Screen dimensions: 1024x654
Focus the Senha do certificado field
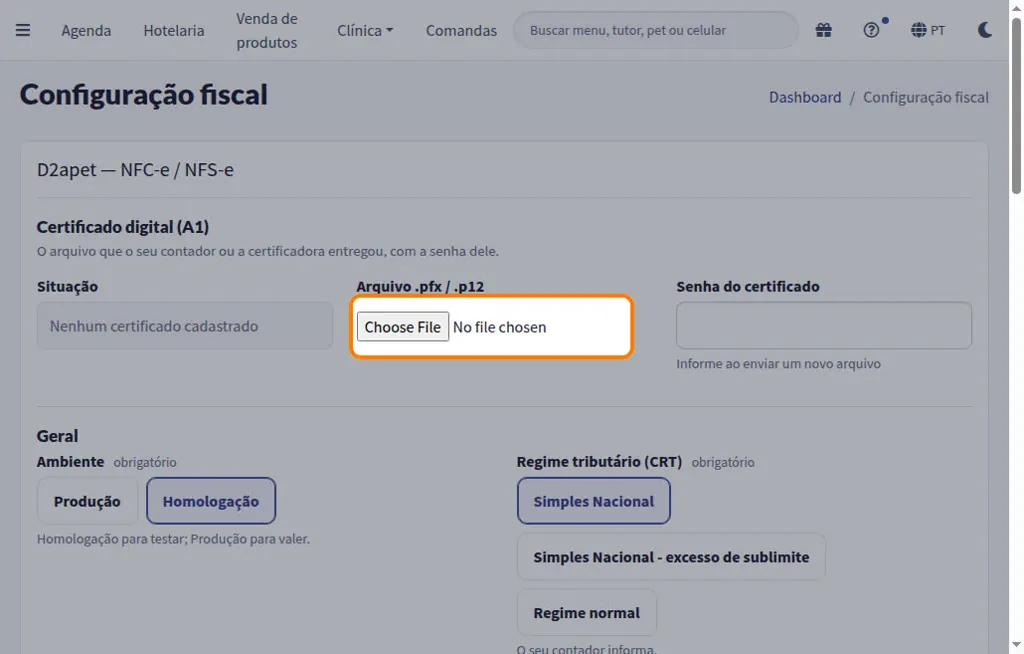pos(824,325)
